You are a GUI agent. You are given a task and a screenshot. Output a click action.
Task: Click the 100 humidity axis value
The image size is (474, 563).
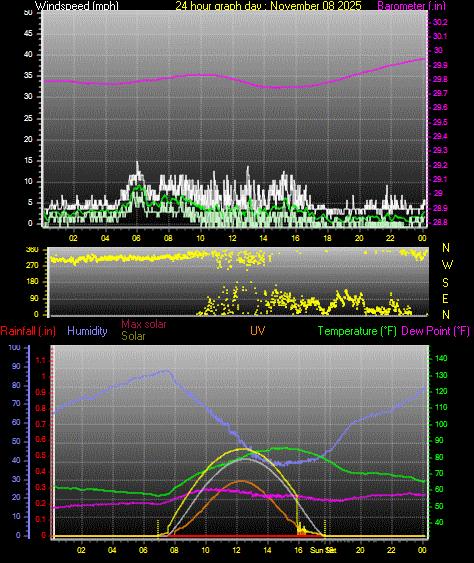(14, 348)
